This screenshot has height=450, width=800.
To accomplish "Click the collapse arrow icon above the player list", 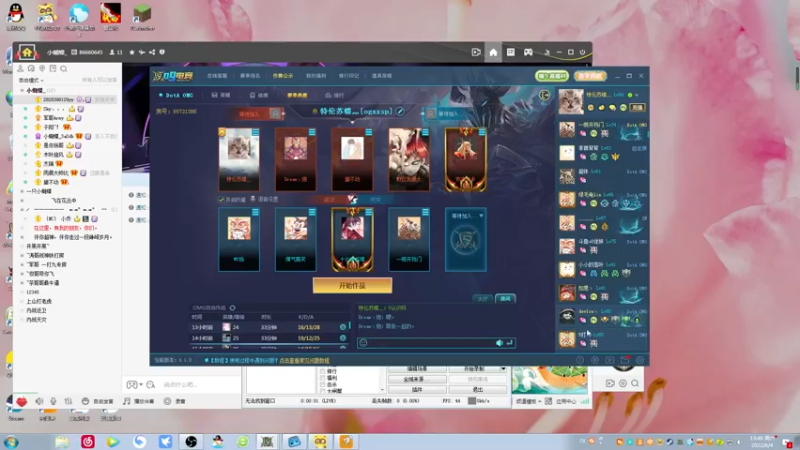I will pos(544,95).
